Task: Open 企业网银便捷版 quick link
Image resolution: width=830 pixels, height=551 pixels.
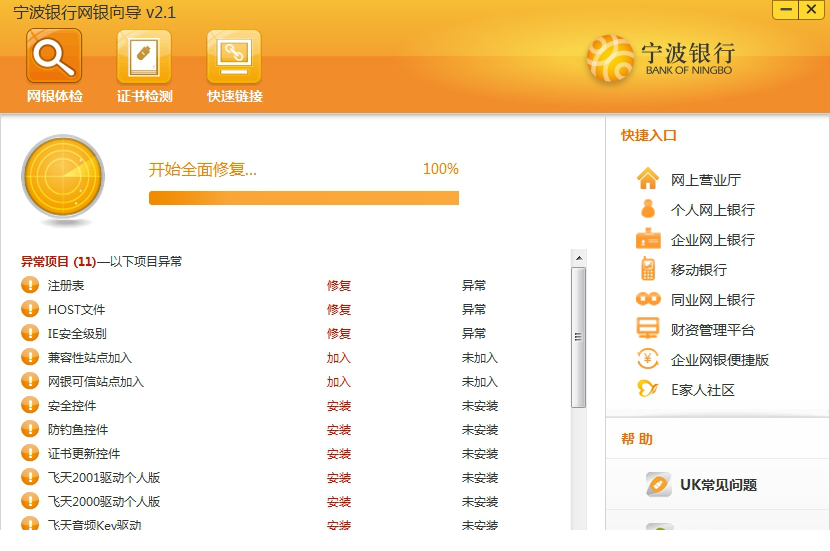Action: [719, 360]
